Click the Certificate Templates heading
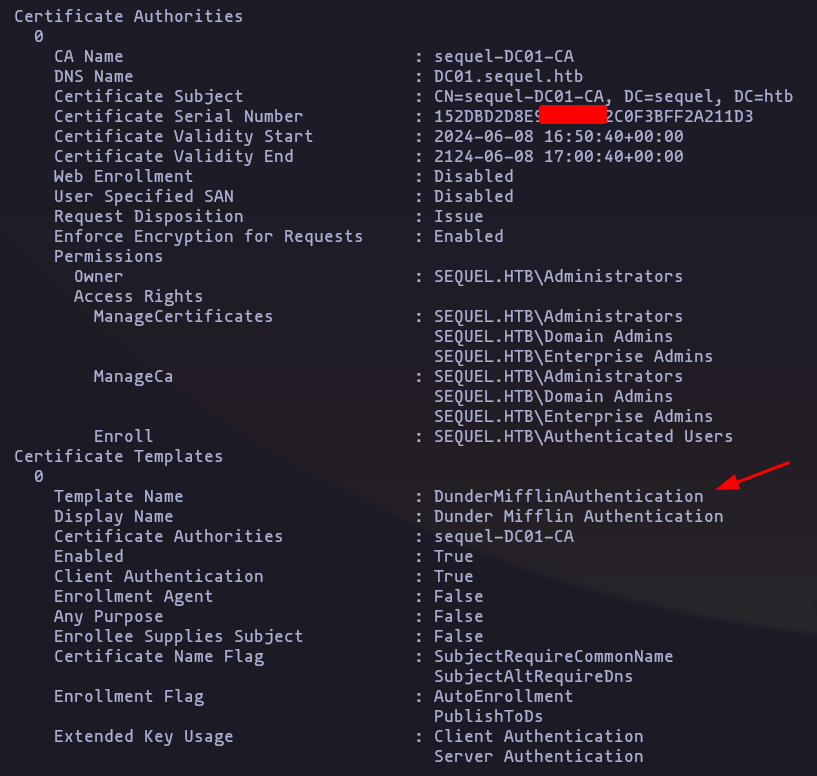 coord(118,456)
